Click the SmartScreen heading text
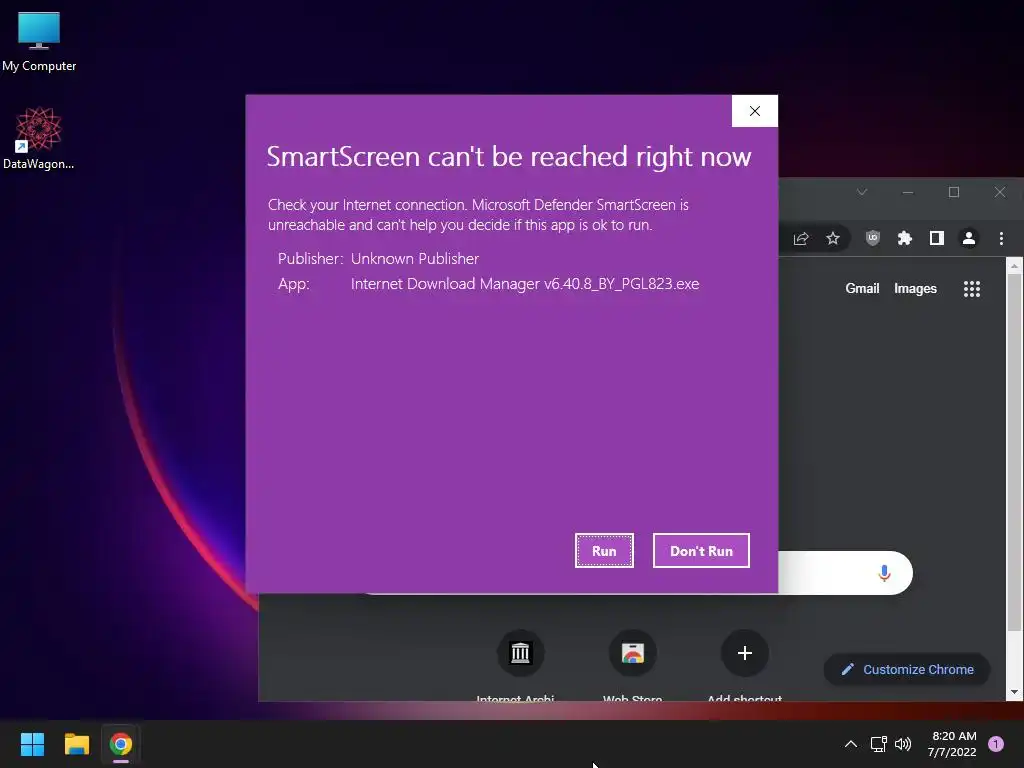 pyautogui.click(x=509, y=157)
